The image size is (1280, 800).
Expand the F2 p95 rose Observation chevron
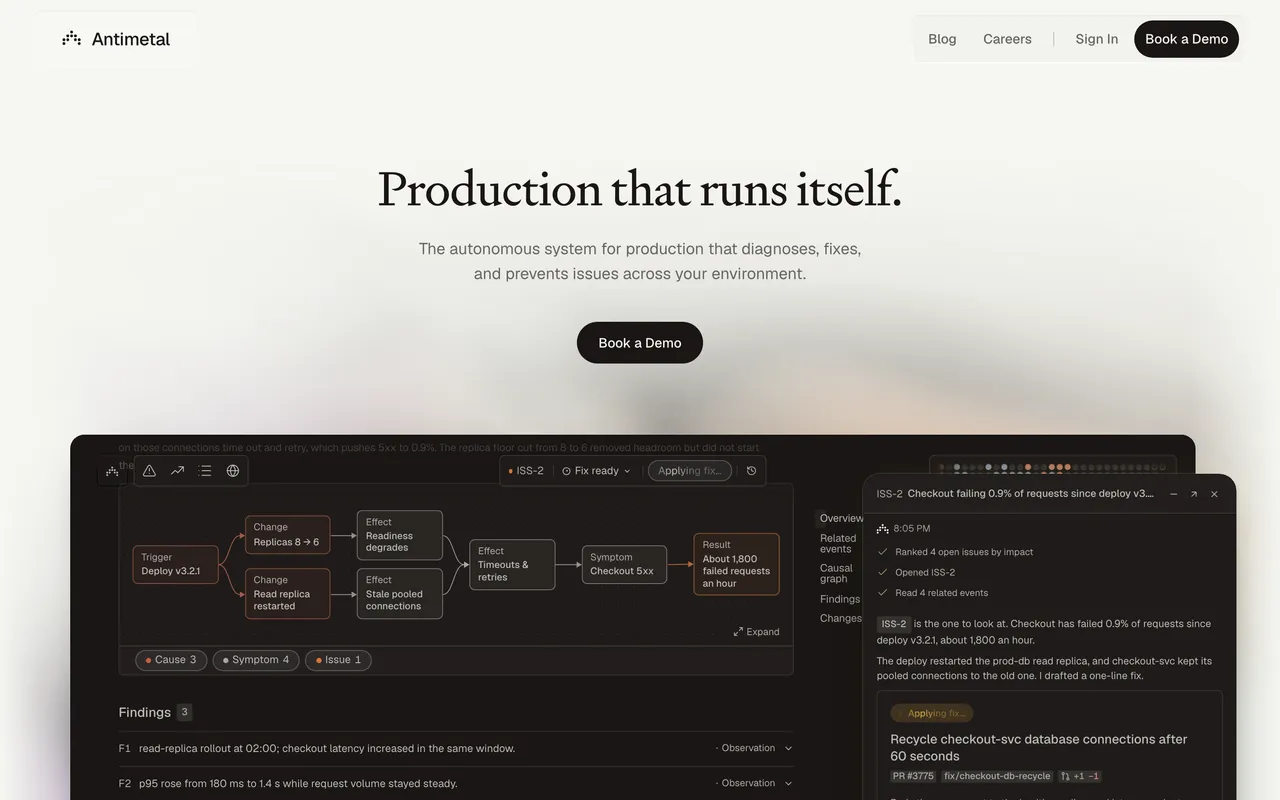click(x=788, y=783)
